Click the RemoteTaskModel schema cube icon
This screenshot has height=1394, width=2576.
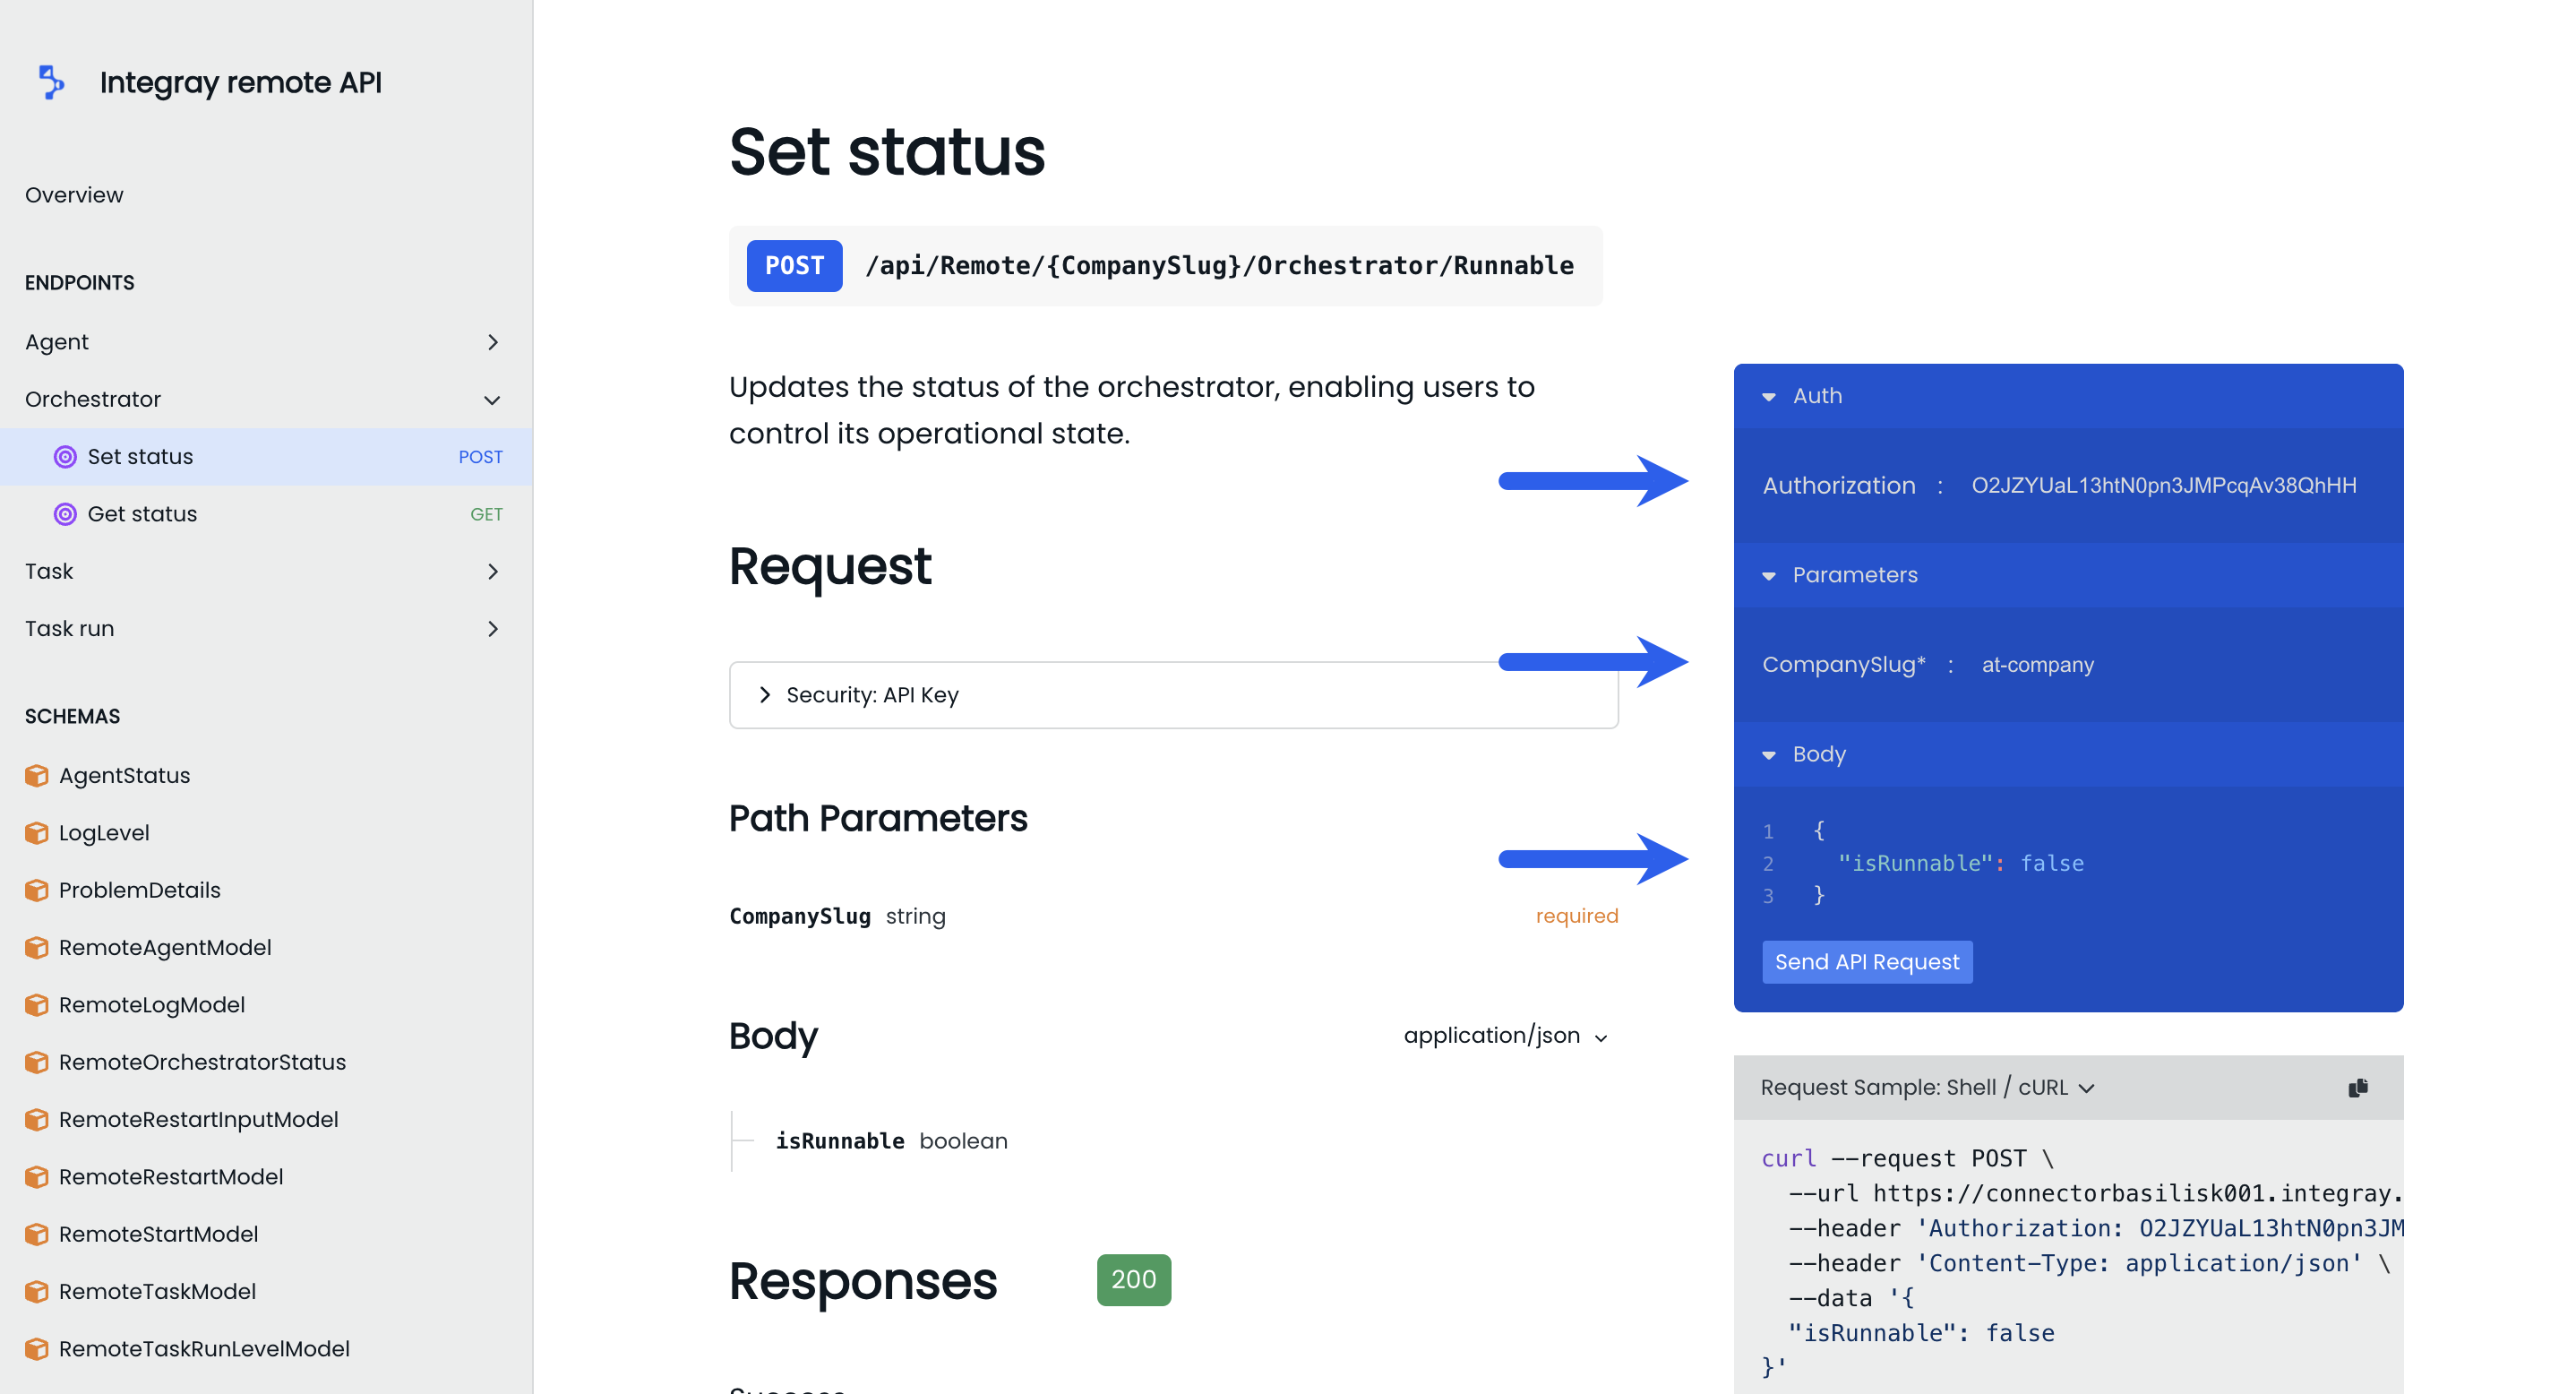click(x=37, y=1291)
